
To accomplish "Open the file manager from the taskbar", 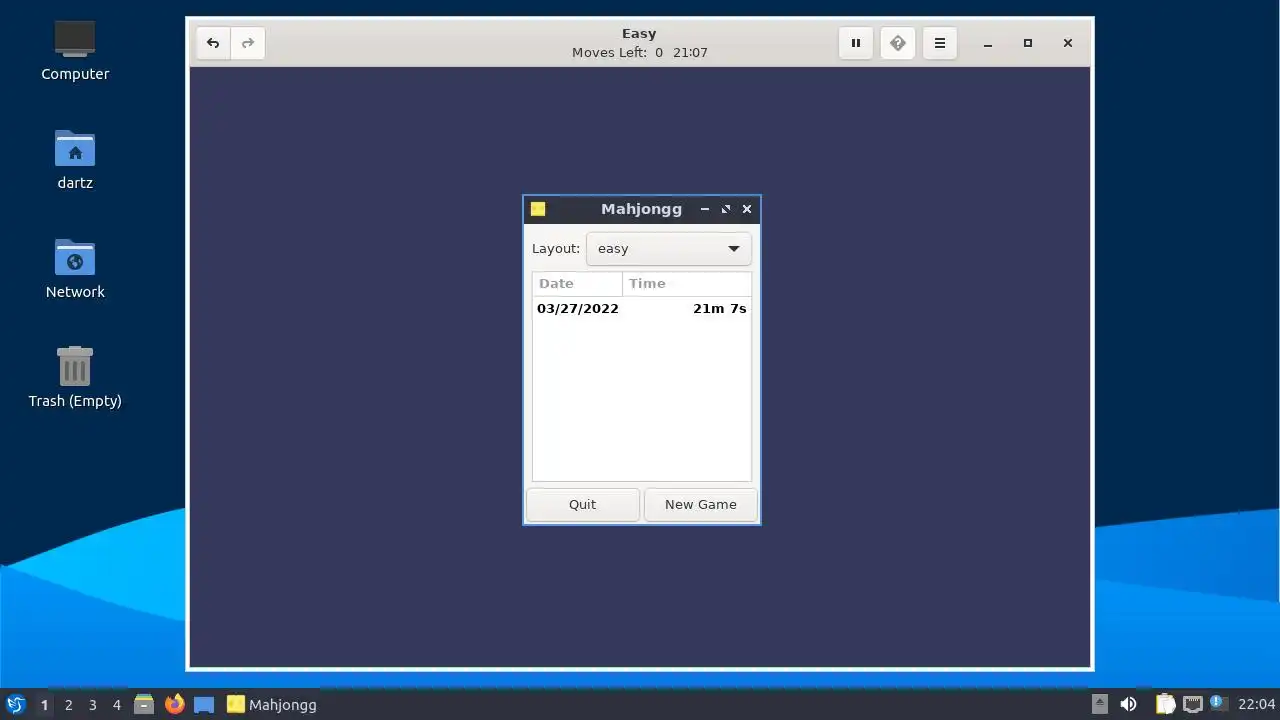I will [x=144, y=704].
